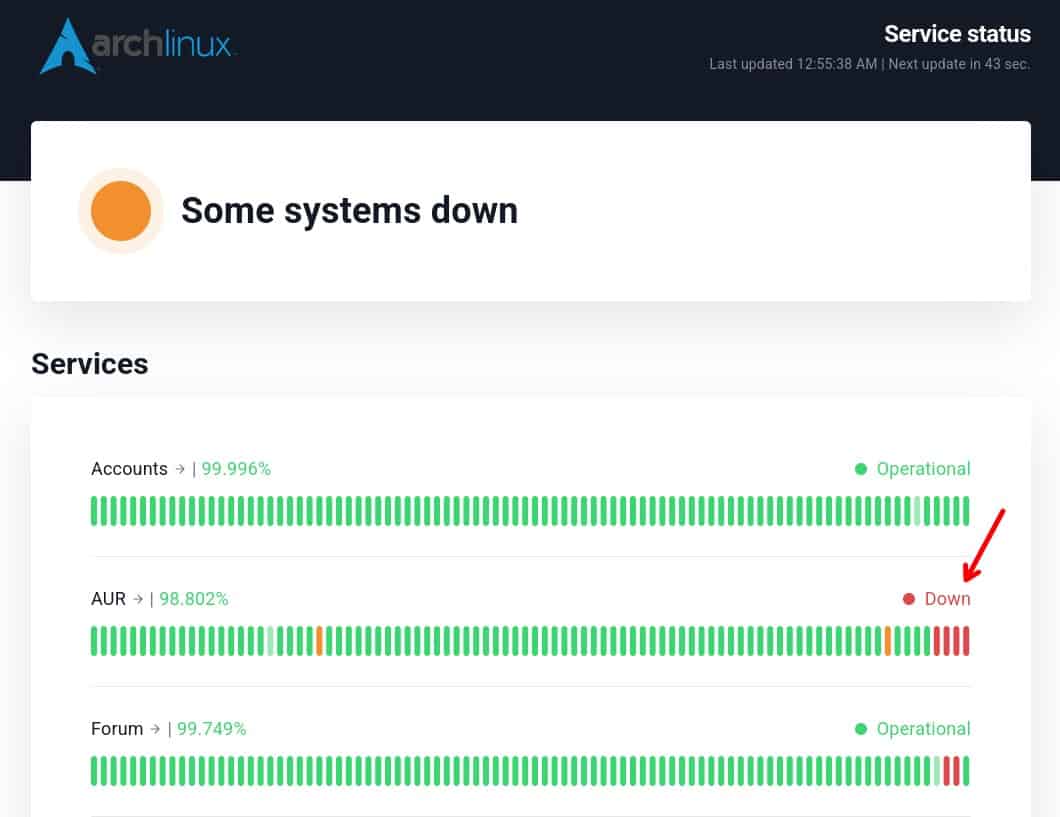Viewport: 1060px width, 817px height.
Task: Click the orange status circle in the banner
Action: click(x=121, y=211)
